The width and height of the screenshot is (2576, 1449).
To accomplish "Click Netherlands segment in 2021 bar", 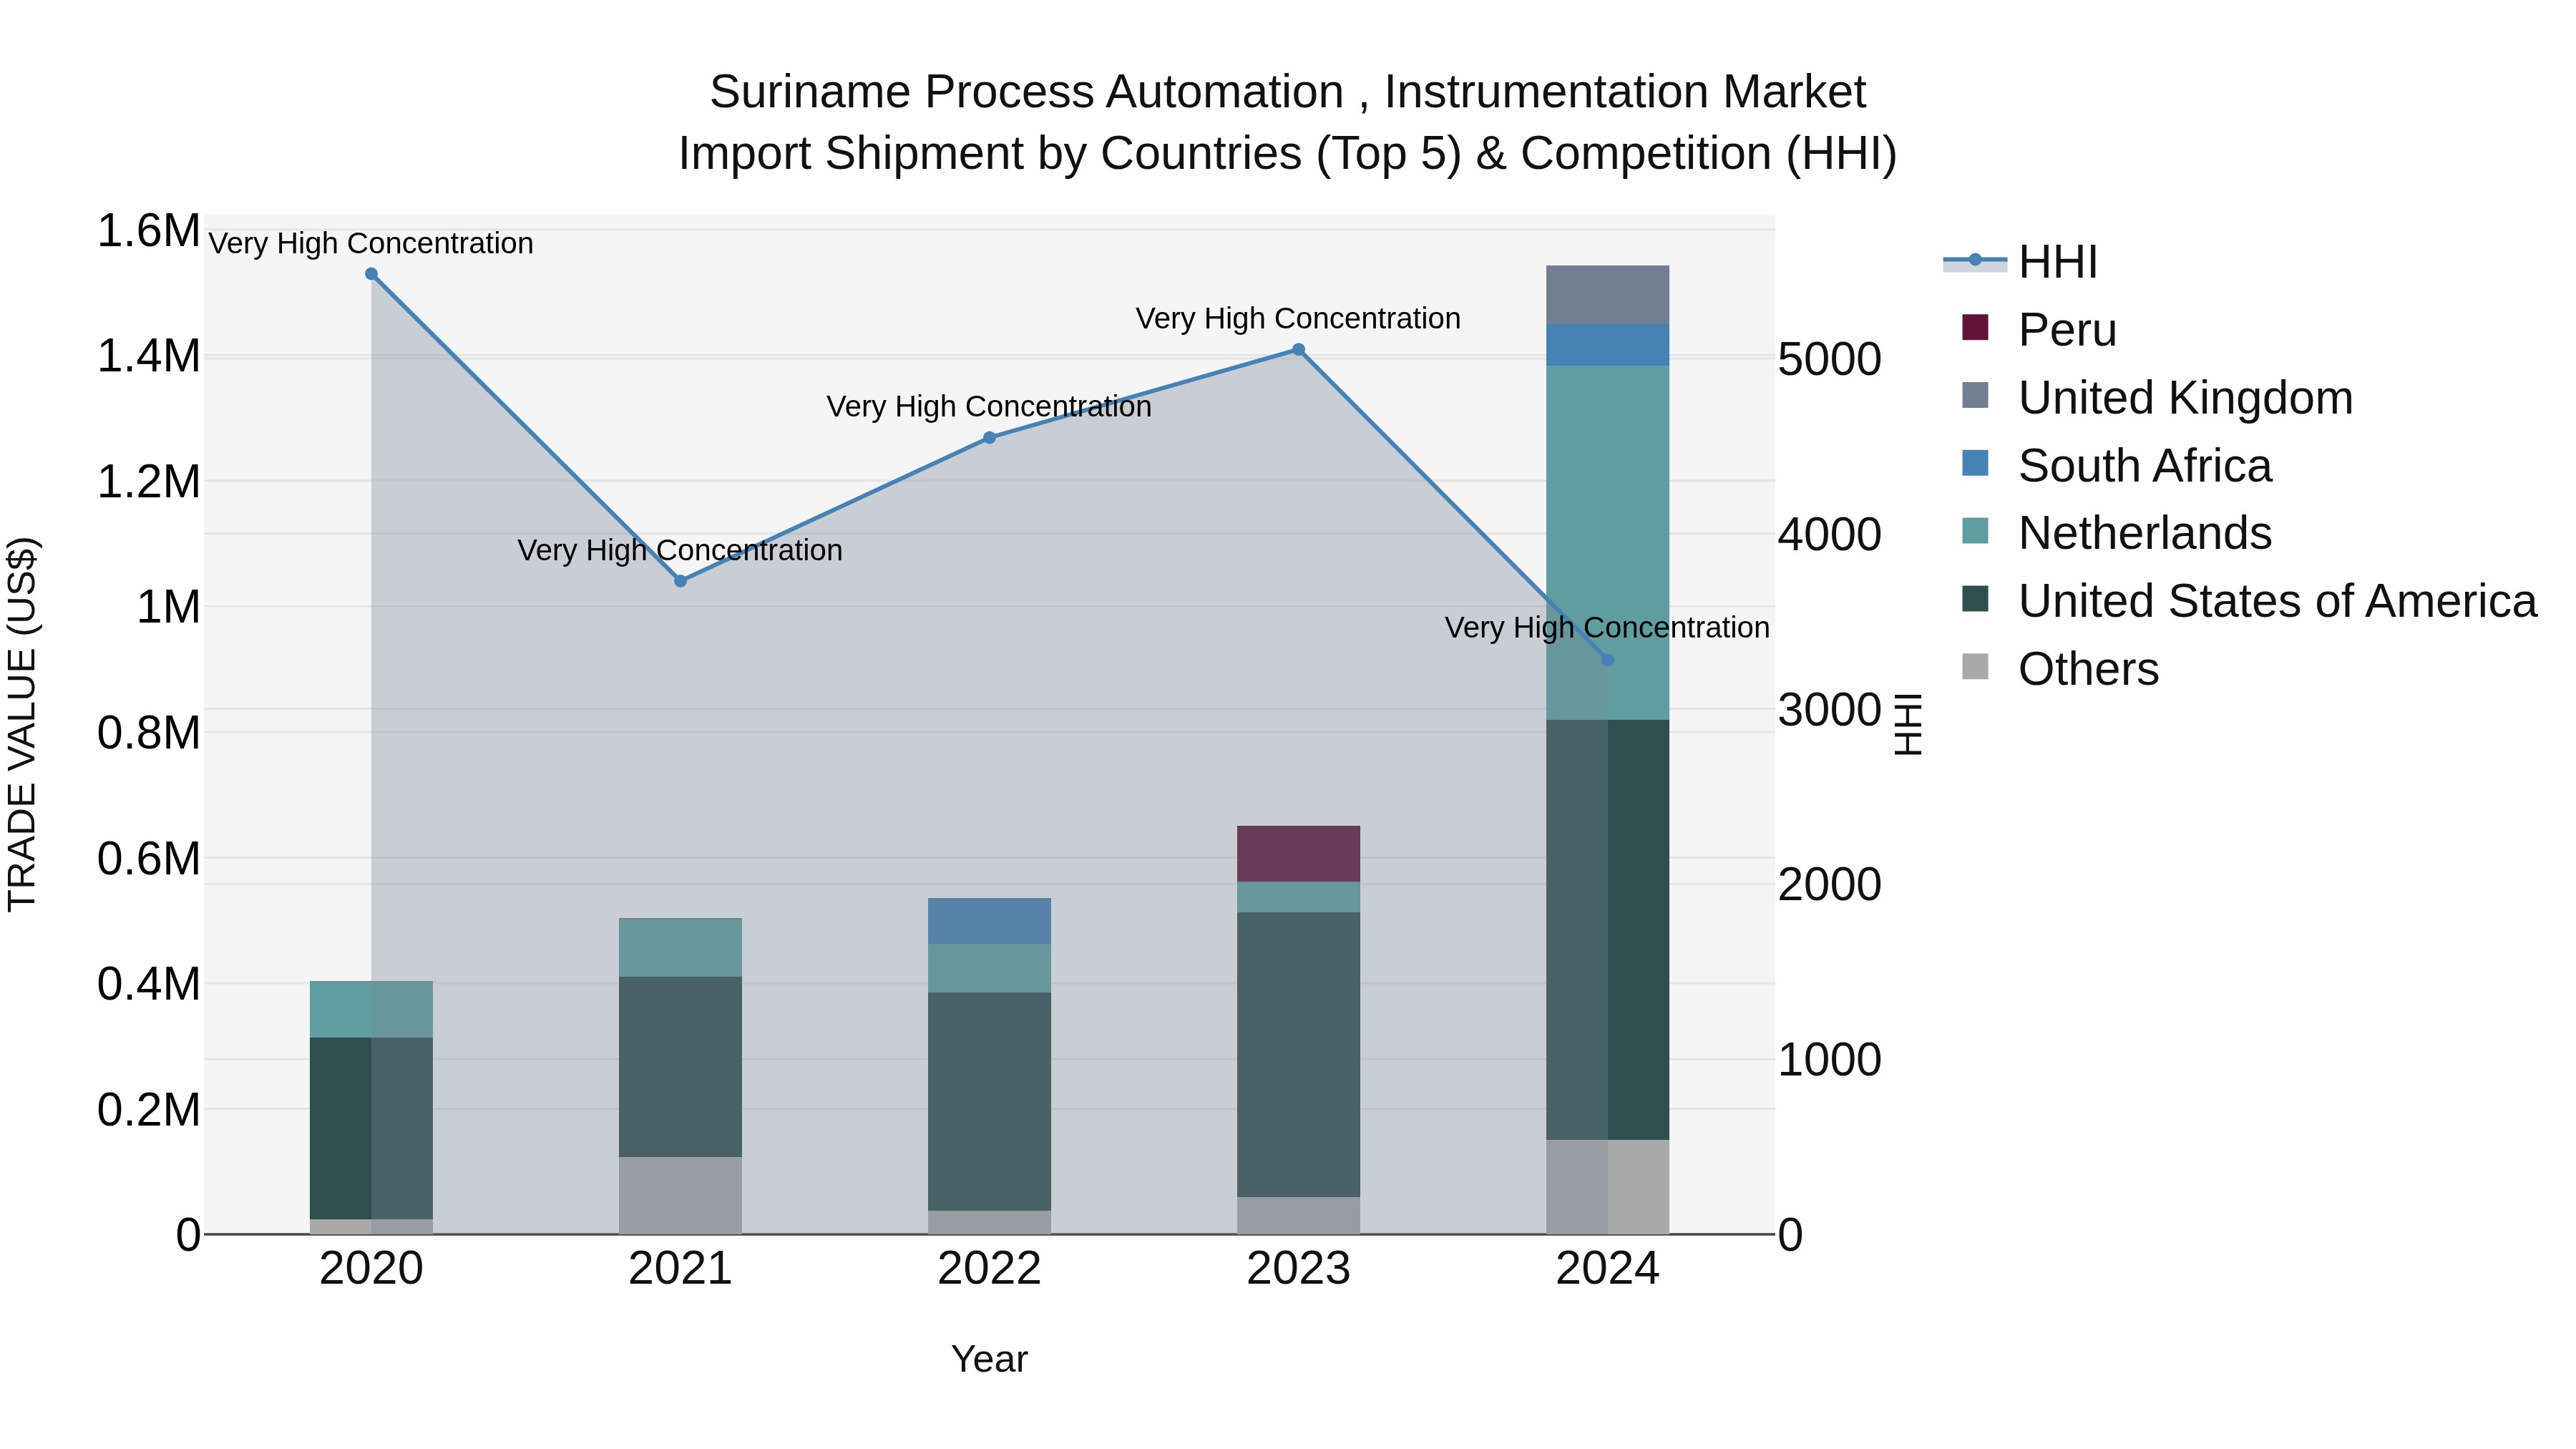I will pyautogui.click(x=680, y=948).
